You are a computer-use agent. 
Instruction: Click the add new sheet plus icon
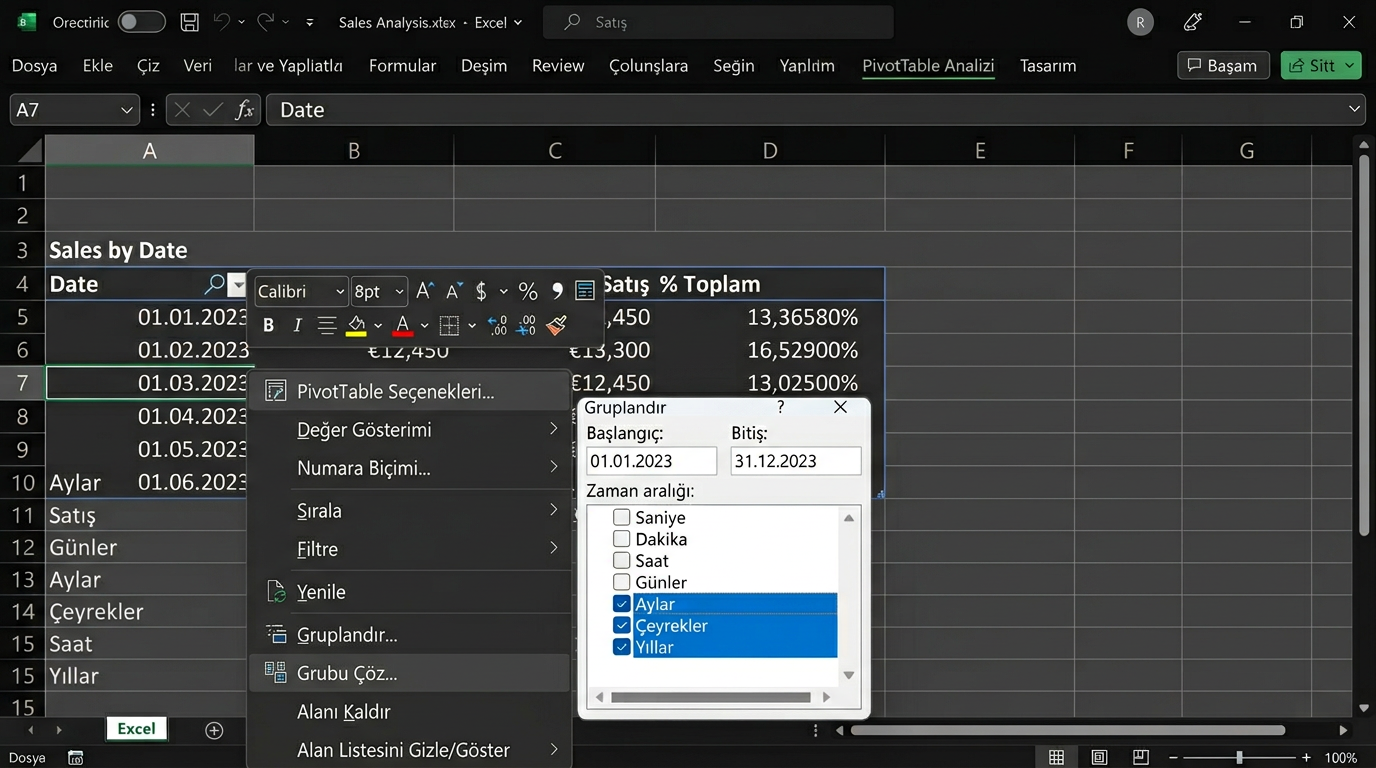(214, 730)
